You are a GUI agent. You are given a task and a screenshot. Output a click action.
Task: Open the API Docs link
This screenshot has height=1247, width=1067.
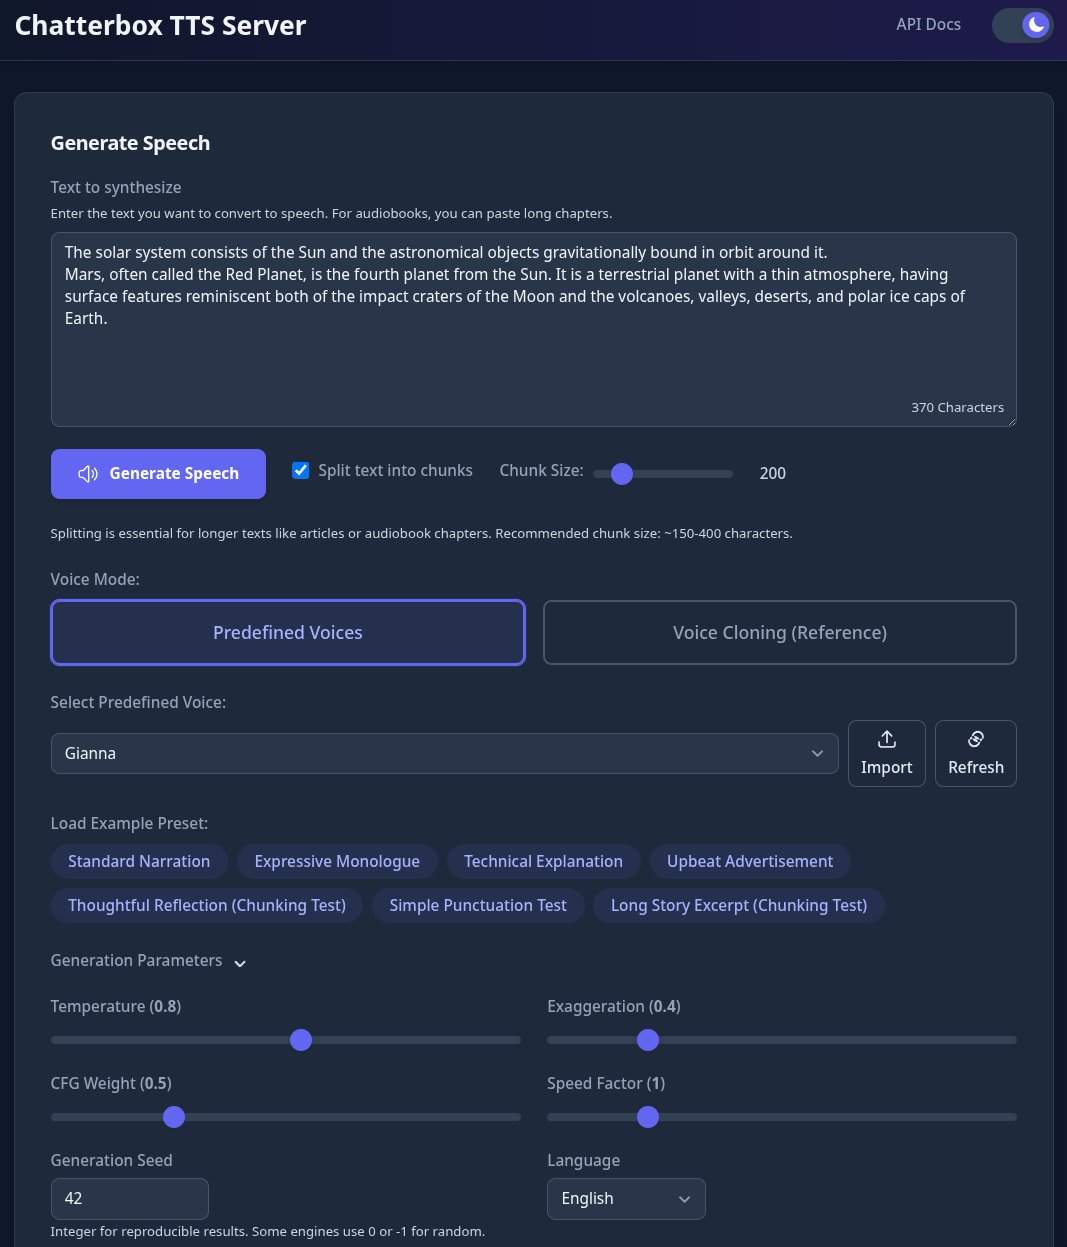(x=928, y=25)
